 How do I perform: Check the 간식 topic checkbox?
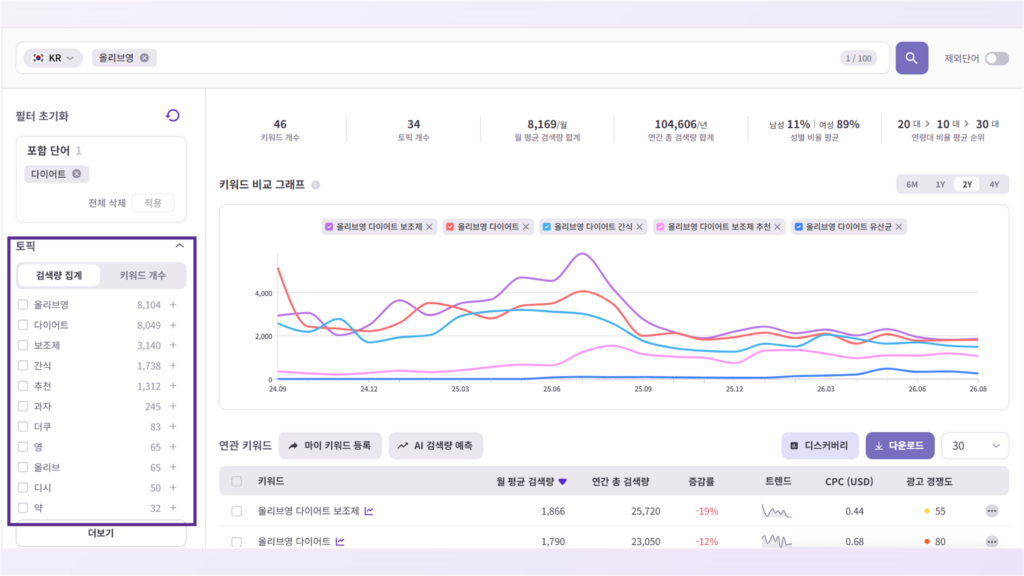point(23,366)
